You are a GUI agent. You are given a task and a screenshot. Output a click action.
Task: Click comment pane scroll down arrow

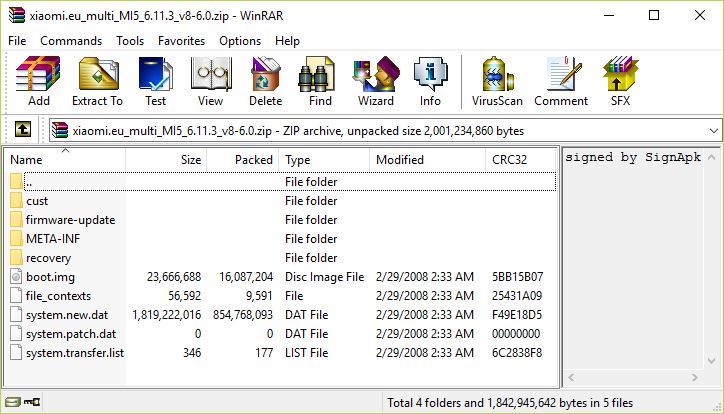712,360
